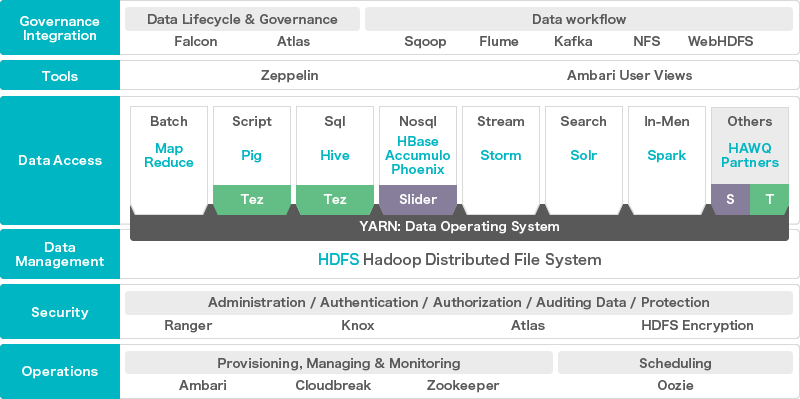Click the Scheduling header
Screen dimensions: 800x399
(676, 363)
